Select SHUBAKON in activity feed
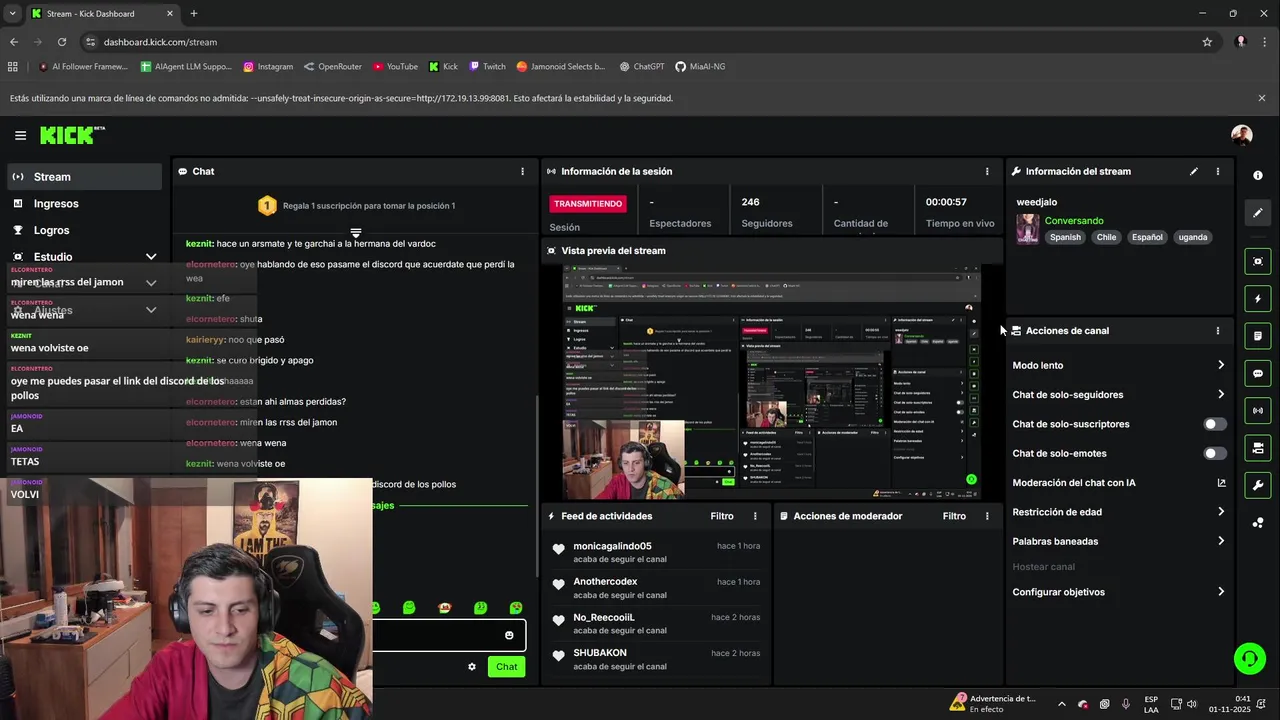Viewport: 1280px width, 720px height. [x=600, y=653]
